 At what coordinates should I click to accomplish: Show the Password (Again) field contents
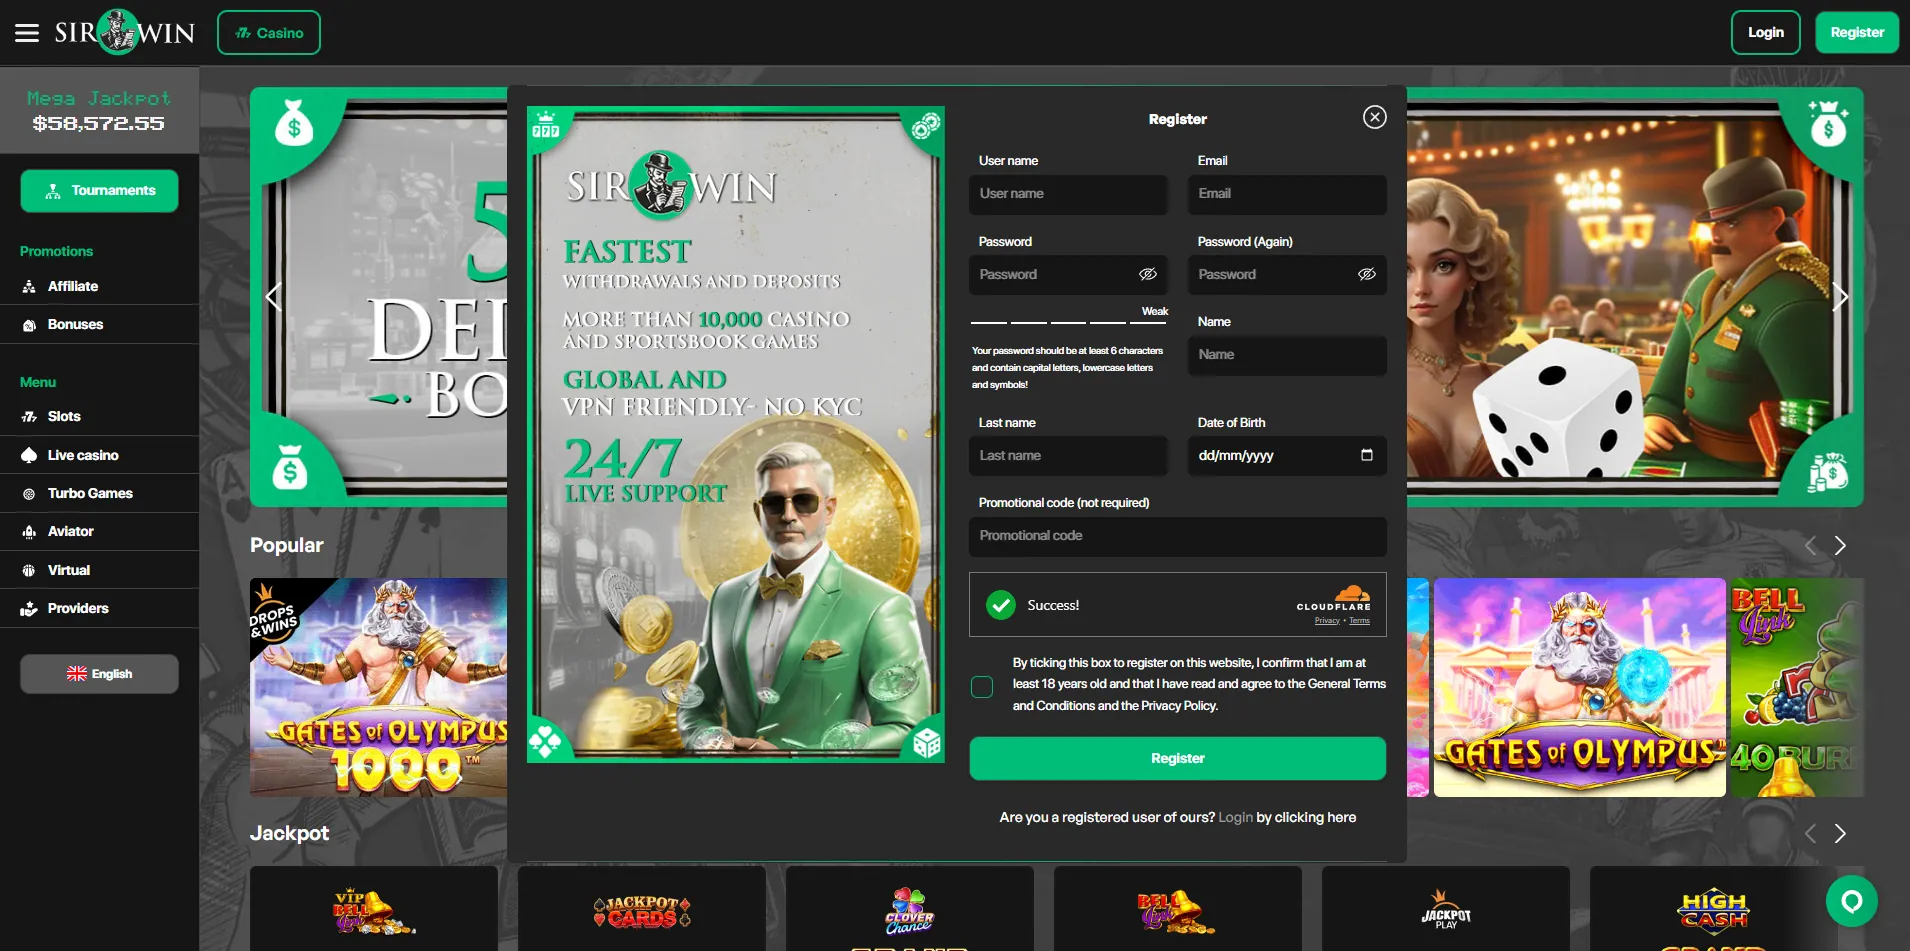tap(1368, 274)
